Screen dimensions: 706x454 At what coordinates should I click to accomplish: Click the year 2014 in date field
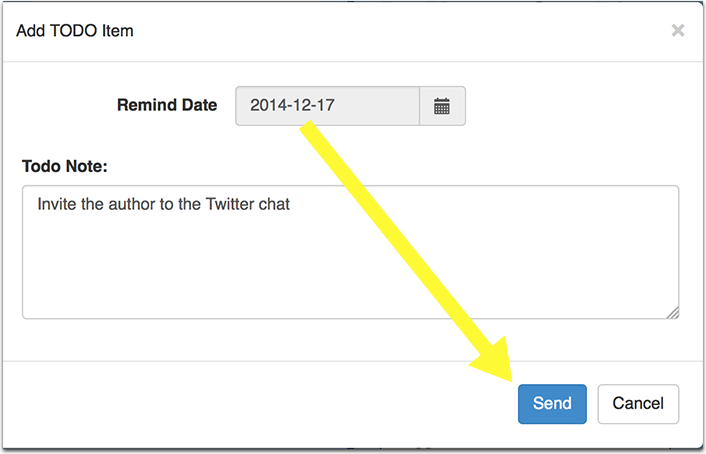pos(267,105)
